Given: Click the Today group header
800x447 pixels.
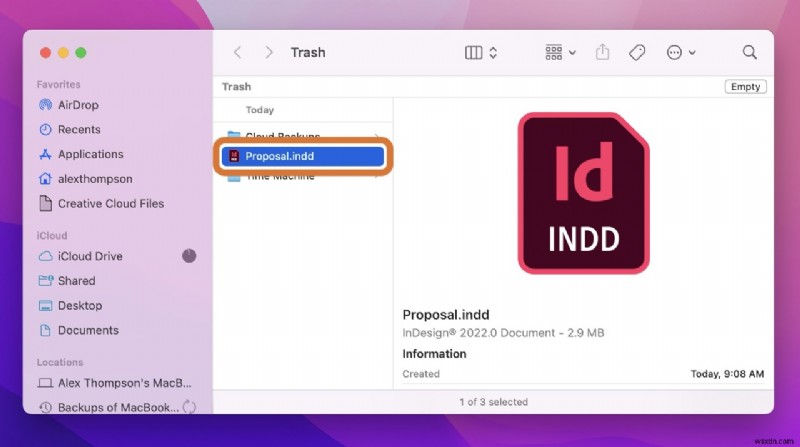Looking at the screenshot, I should click(x=260, y=110).
